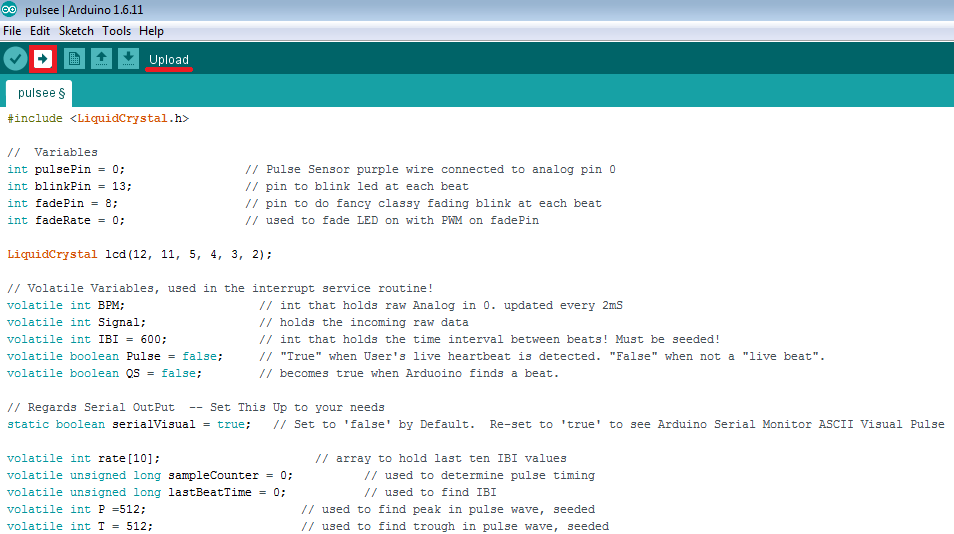Click the 'volatile int IBI = 600;' line
The image size is (954, 534).
click(87, 339)
